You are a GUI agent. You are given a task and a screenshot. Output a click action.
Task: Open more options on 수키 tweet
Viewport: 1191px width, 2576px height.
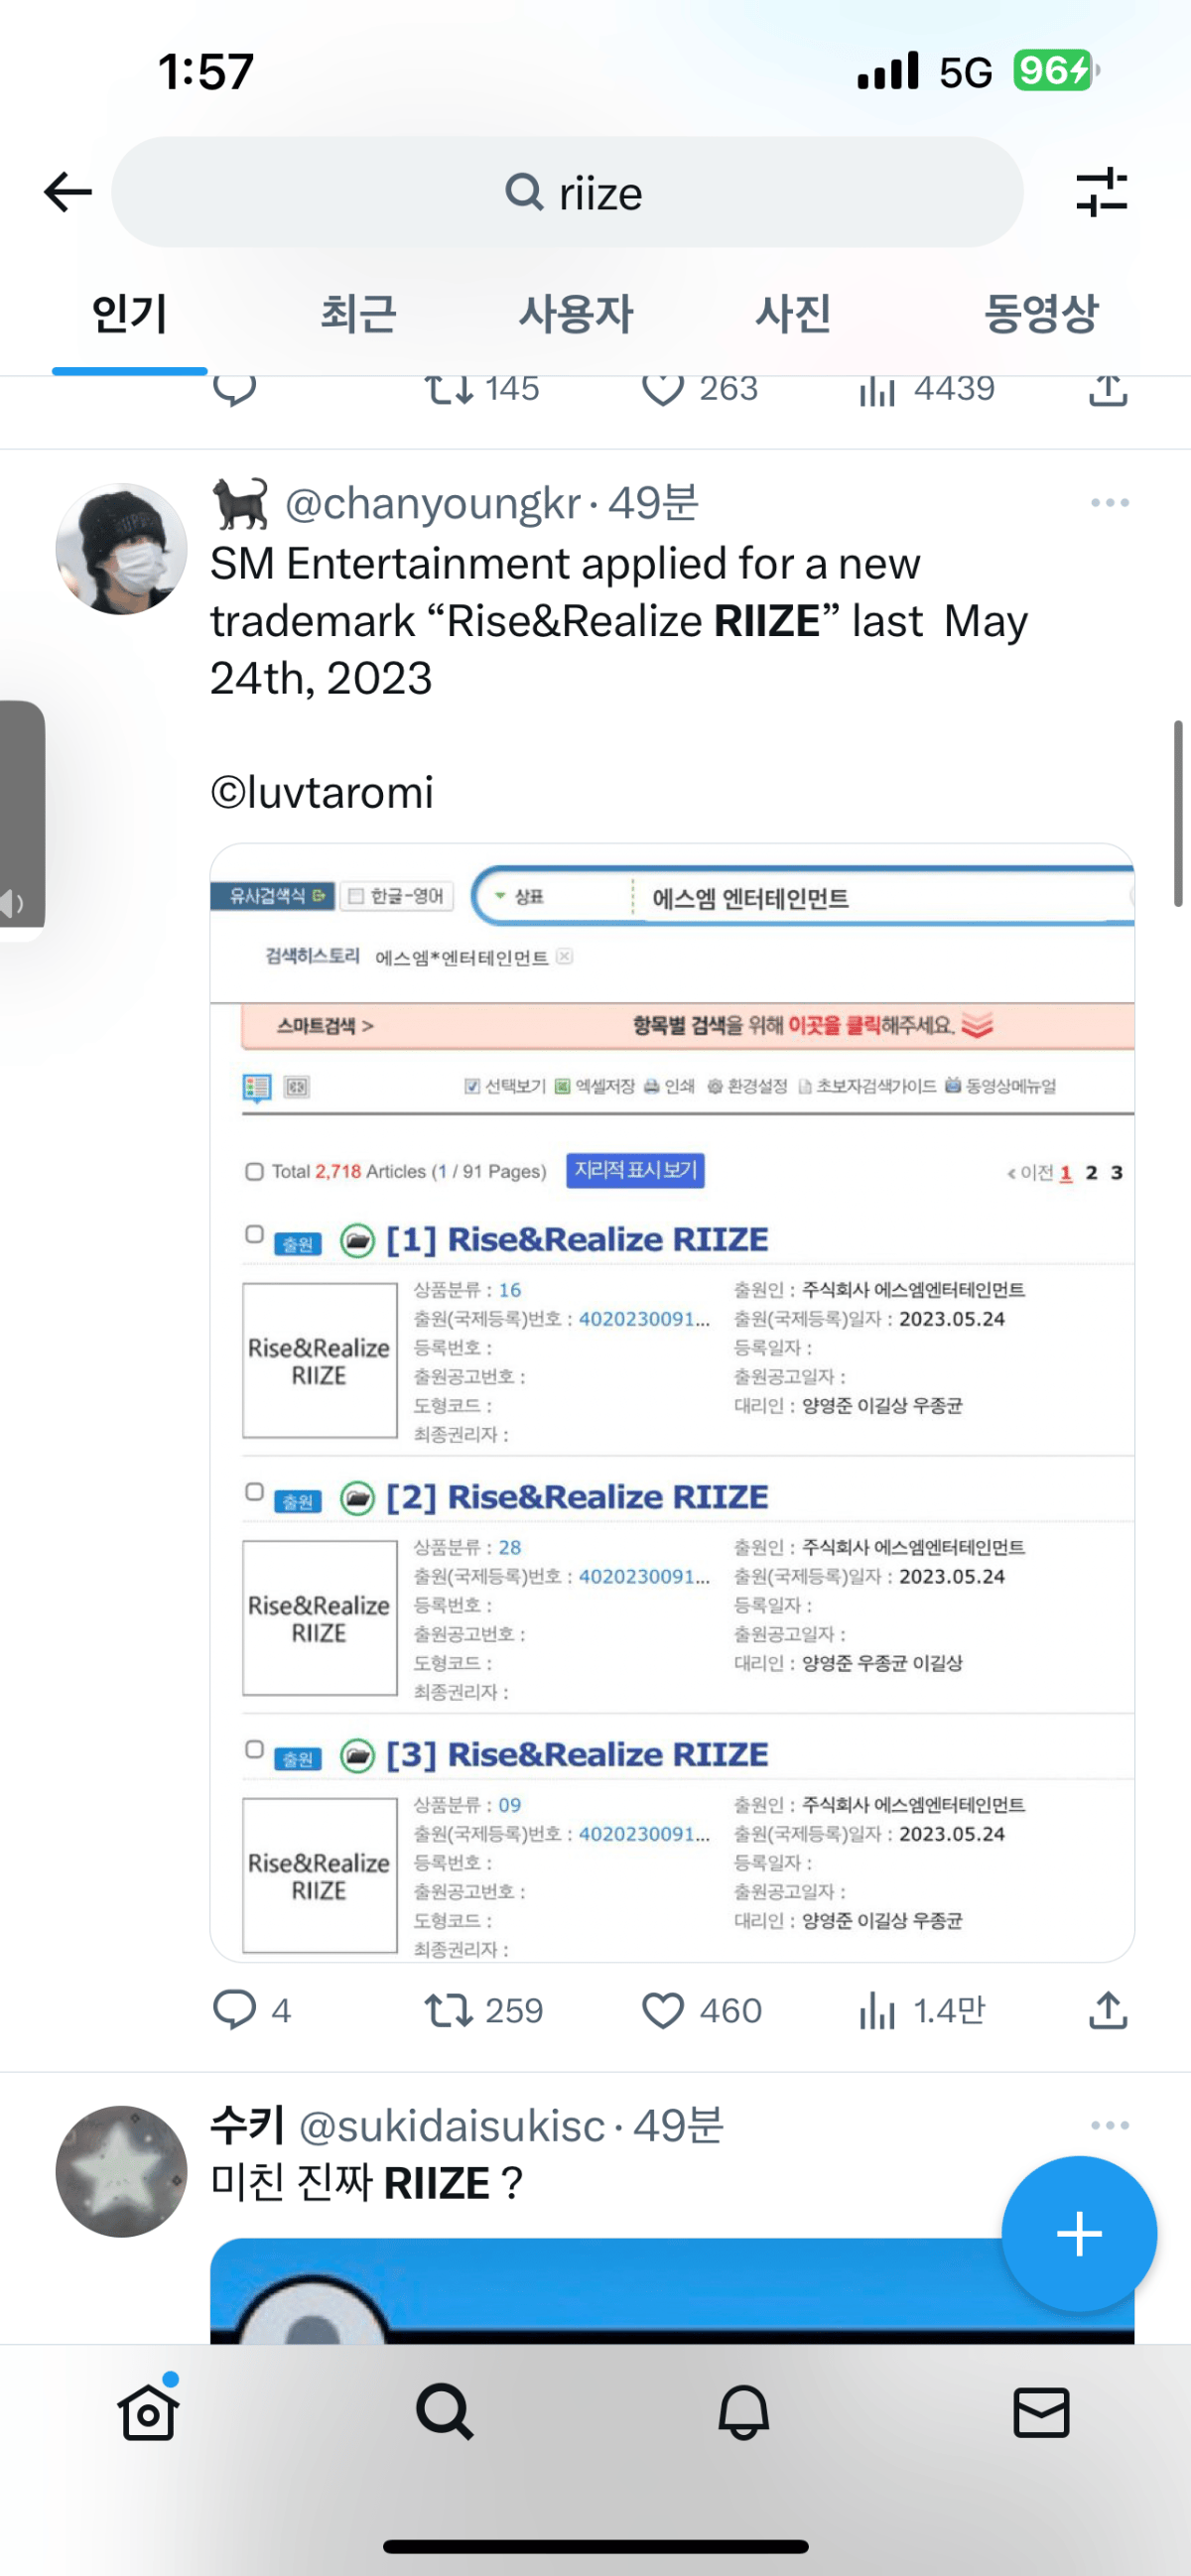click(x=1110, y=2125)
